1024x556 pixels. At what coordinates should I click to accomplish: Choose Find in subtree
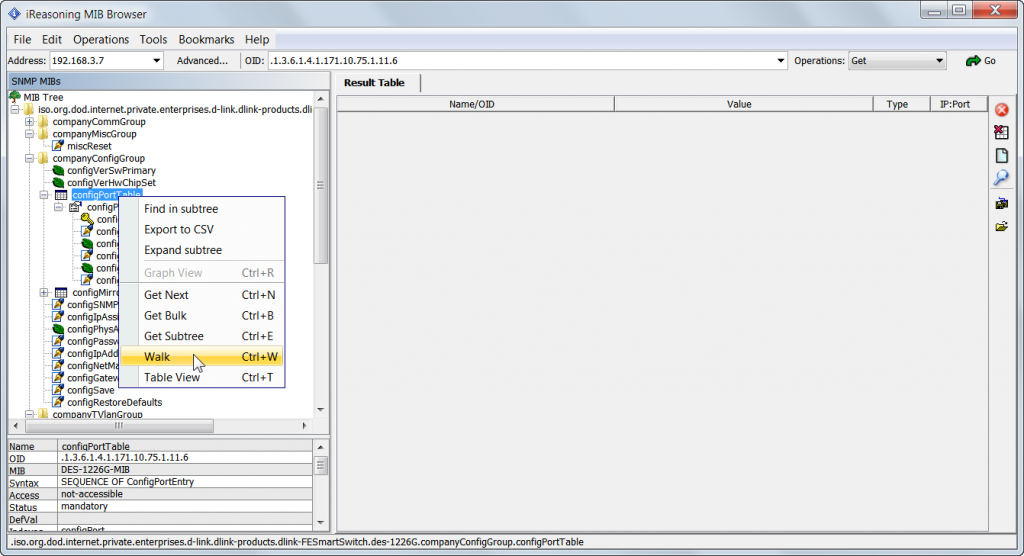tap(202, 209)
